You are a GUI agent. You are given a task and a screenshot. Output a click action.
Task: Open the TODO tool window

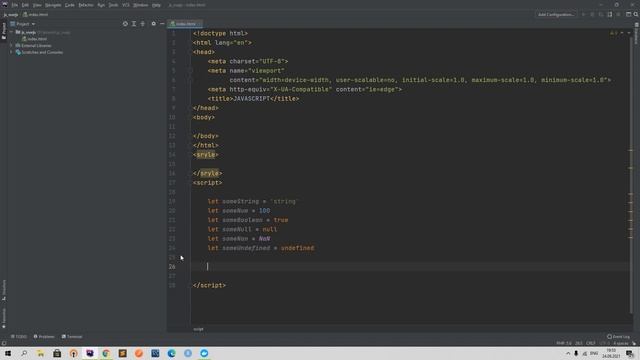tap(19, 337)
